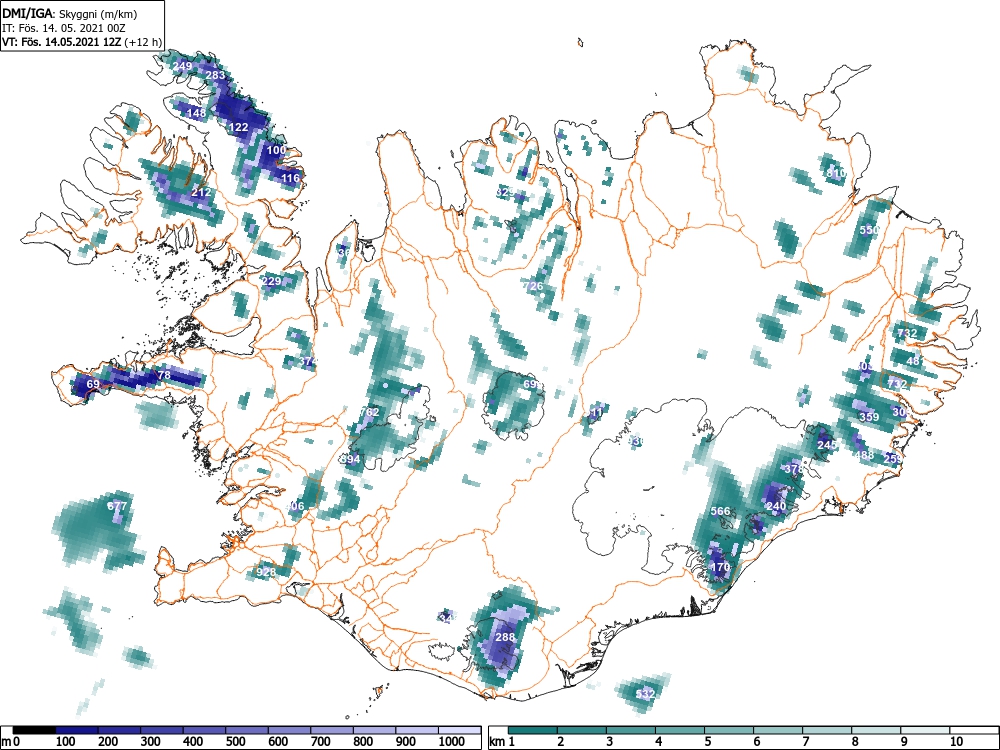
Task: Click the 'km 1' label of the legend
Action: 502,742
